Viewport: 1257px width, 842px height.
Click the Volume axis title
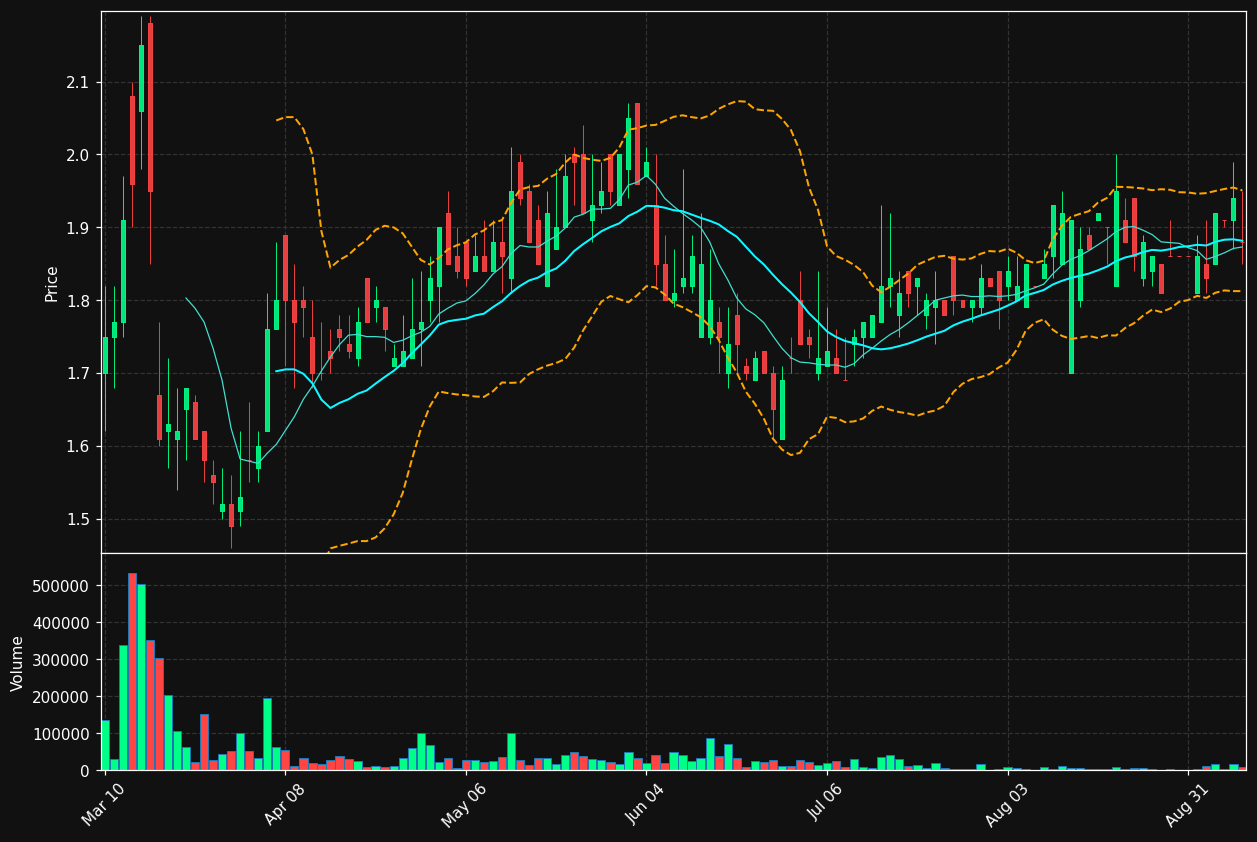pyautogui.click(x=18, y=663)
